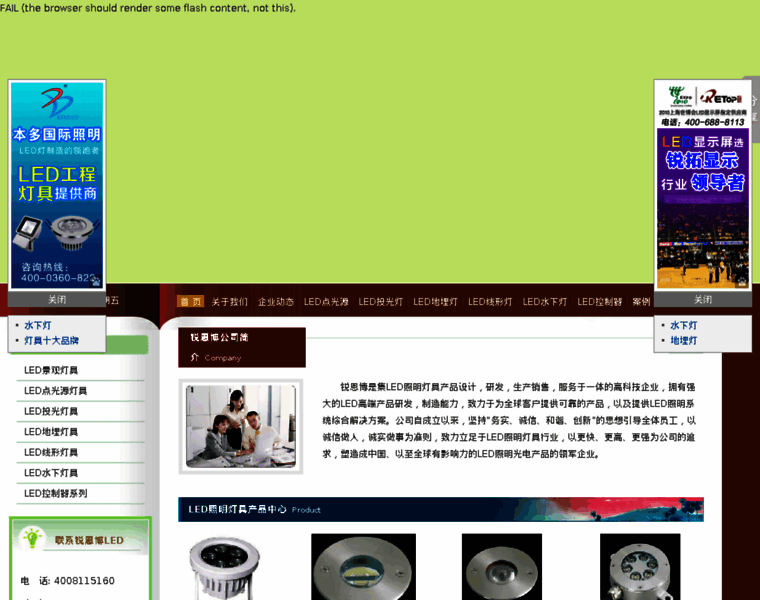Click the 锐思博公司简介 Company heading
Image resolution: width=760 pixels, height=600 pixels.
pos(242,347)
